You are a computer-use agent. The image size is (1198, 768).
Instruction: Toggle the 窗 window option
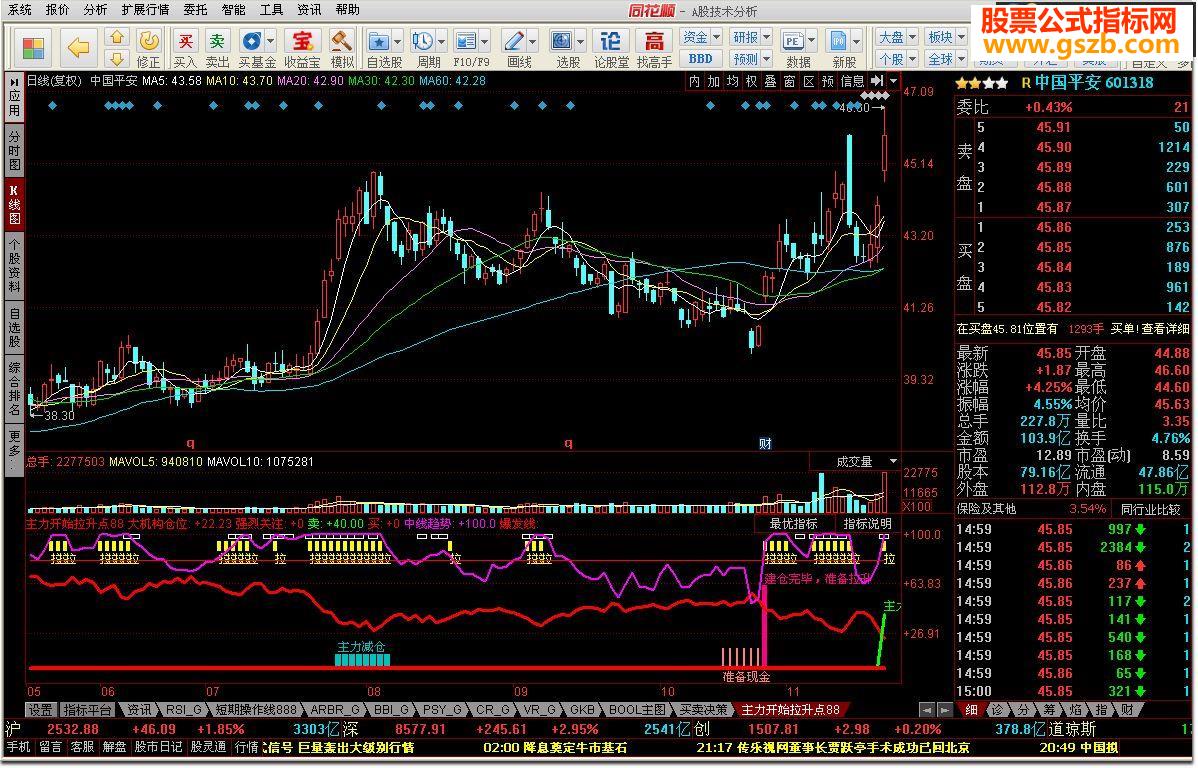(x=789, y=81)
